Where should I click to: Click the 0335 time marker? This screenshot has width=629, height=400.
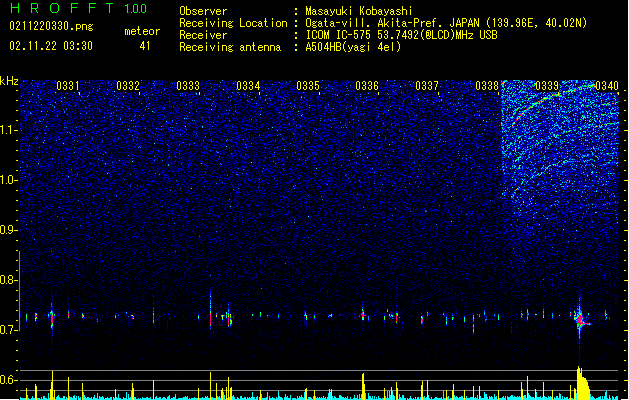[x=308, y=86]
